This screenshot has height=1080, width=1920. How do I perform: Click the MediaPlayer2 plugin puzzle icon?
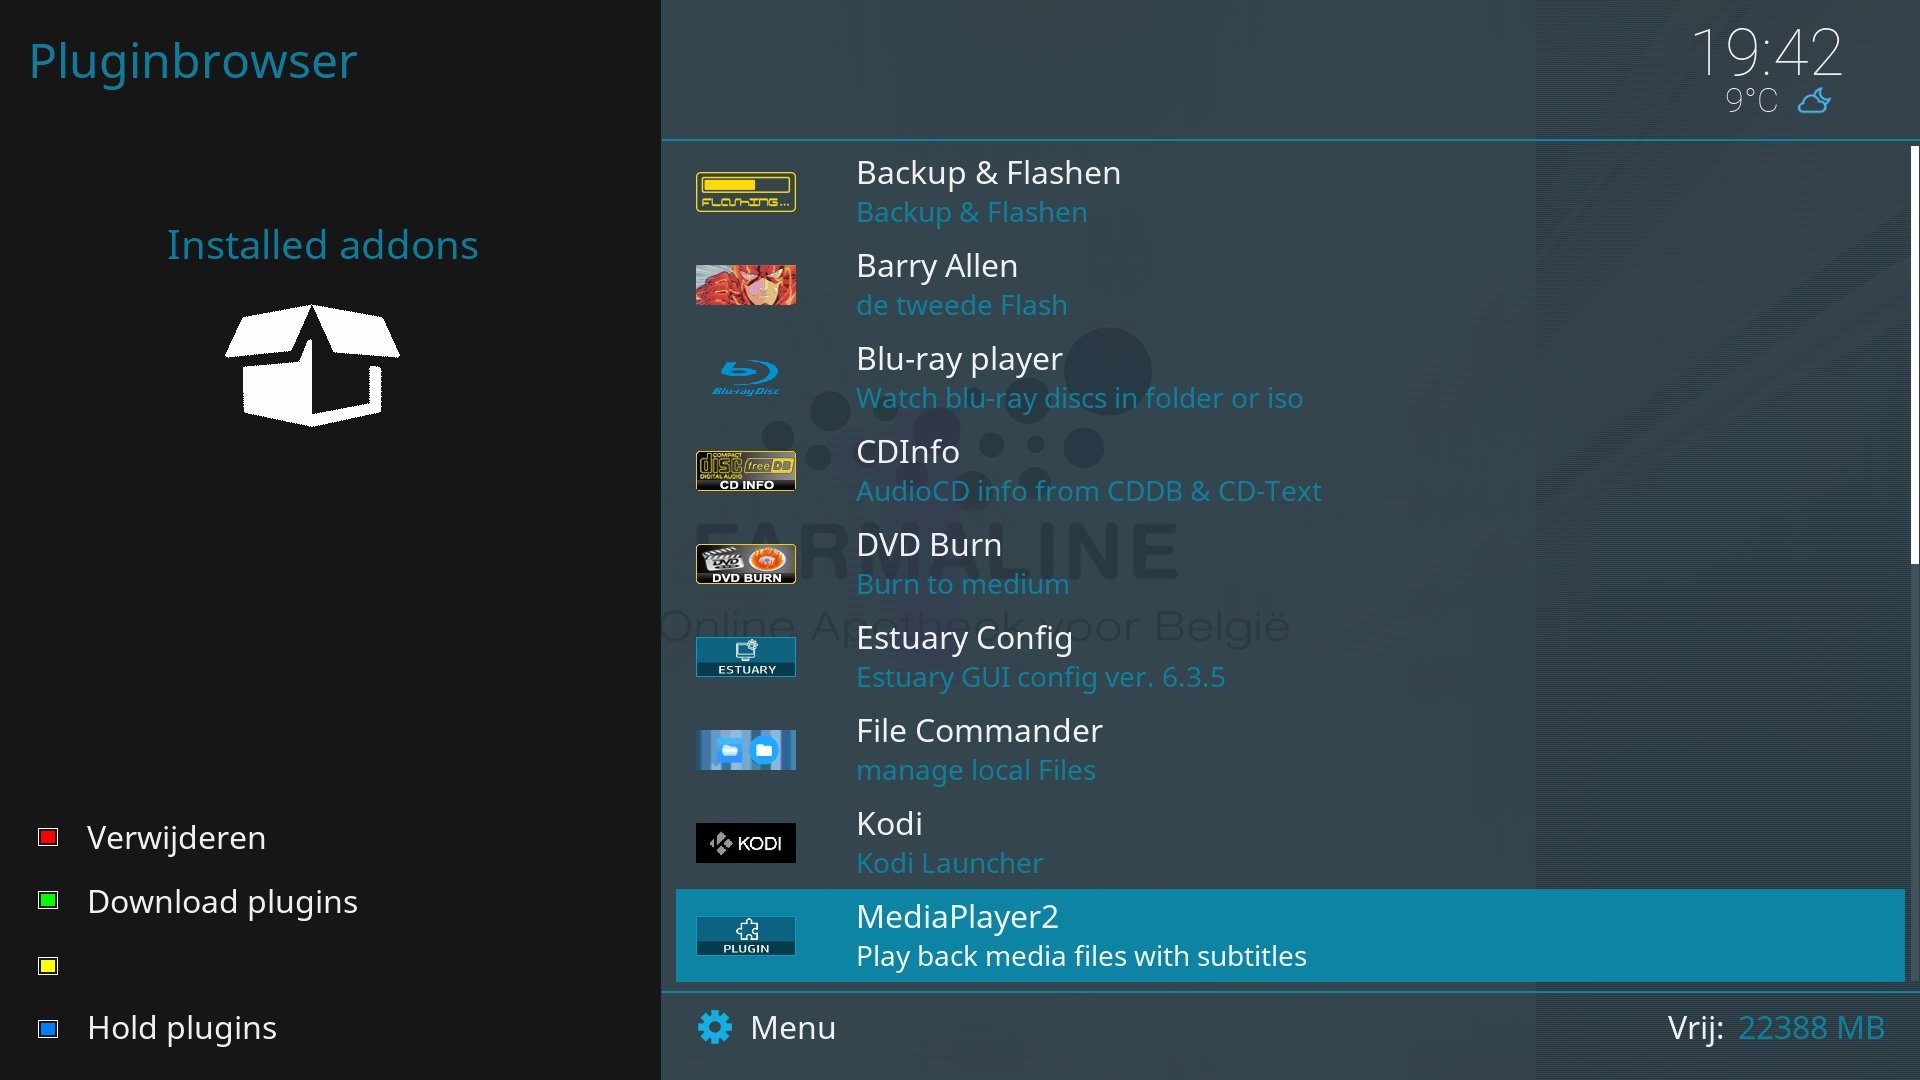pos(746,936)
